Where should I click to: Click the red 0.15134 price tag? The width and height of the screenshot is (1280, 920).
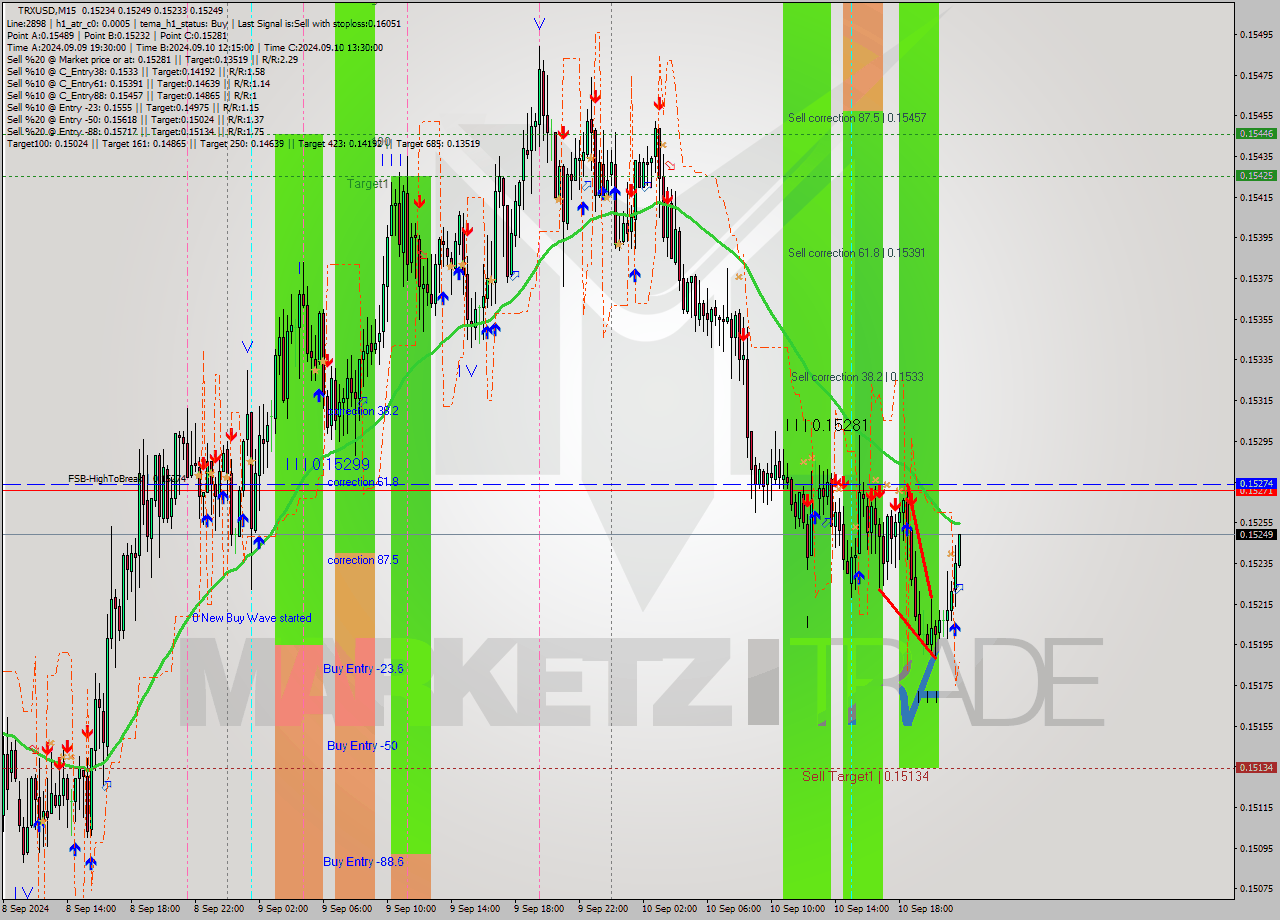coord(1256,768)
